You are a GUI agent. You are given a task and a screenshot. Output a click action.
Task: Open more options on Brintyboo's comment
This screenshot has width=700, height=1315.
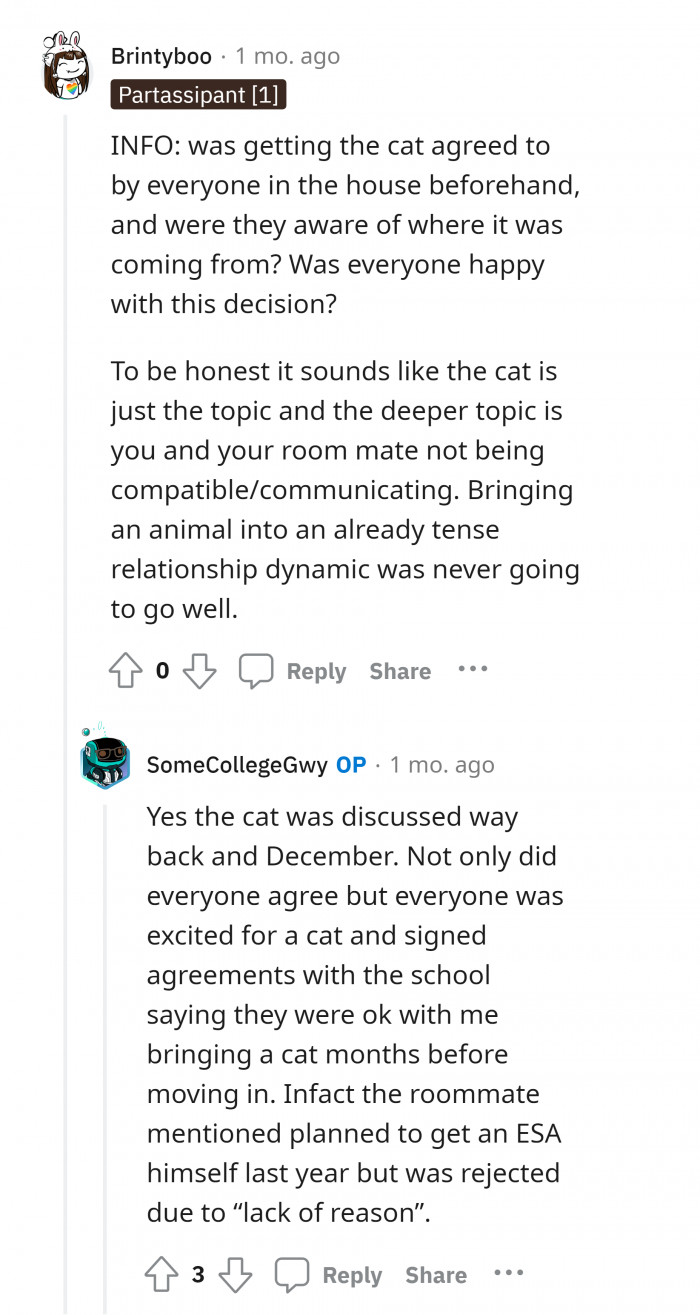[x=472, y=669]
